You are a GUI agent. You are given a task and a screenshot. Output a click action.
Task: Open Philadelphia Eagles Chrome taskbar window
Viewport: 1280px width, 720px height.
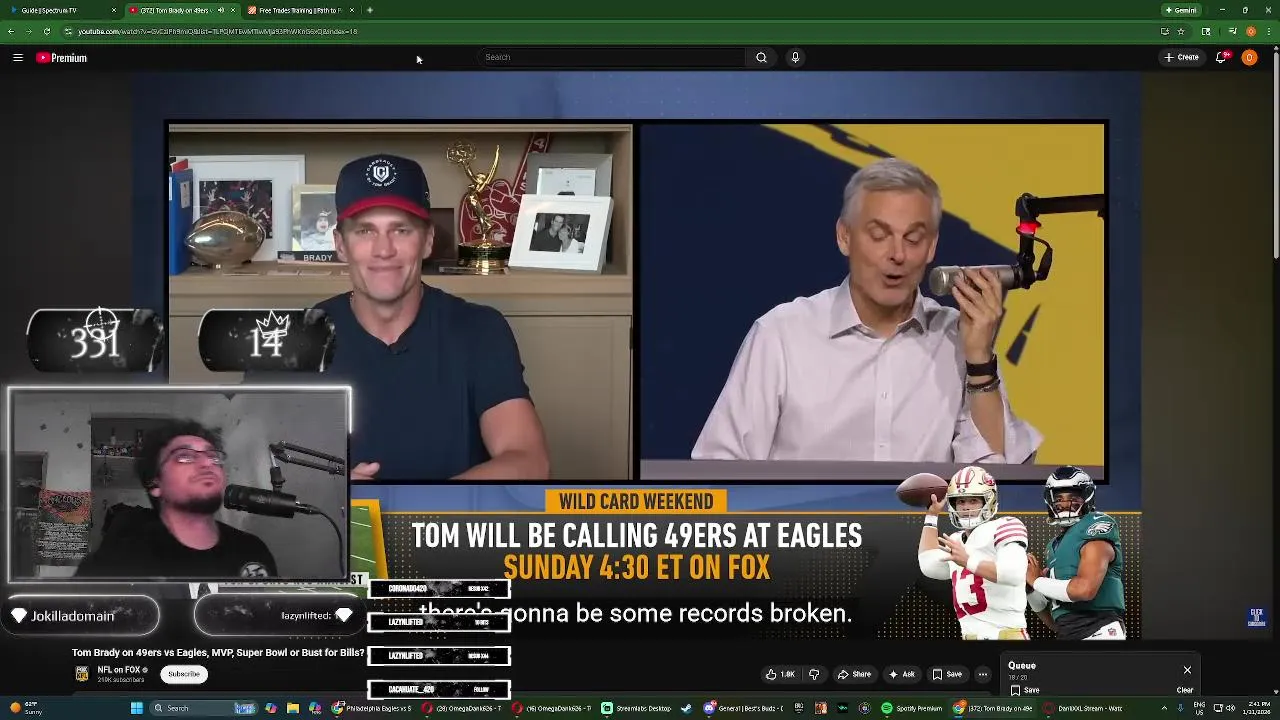point(372,708)
